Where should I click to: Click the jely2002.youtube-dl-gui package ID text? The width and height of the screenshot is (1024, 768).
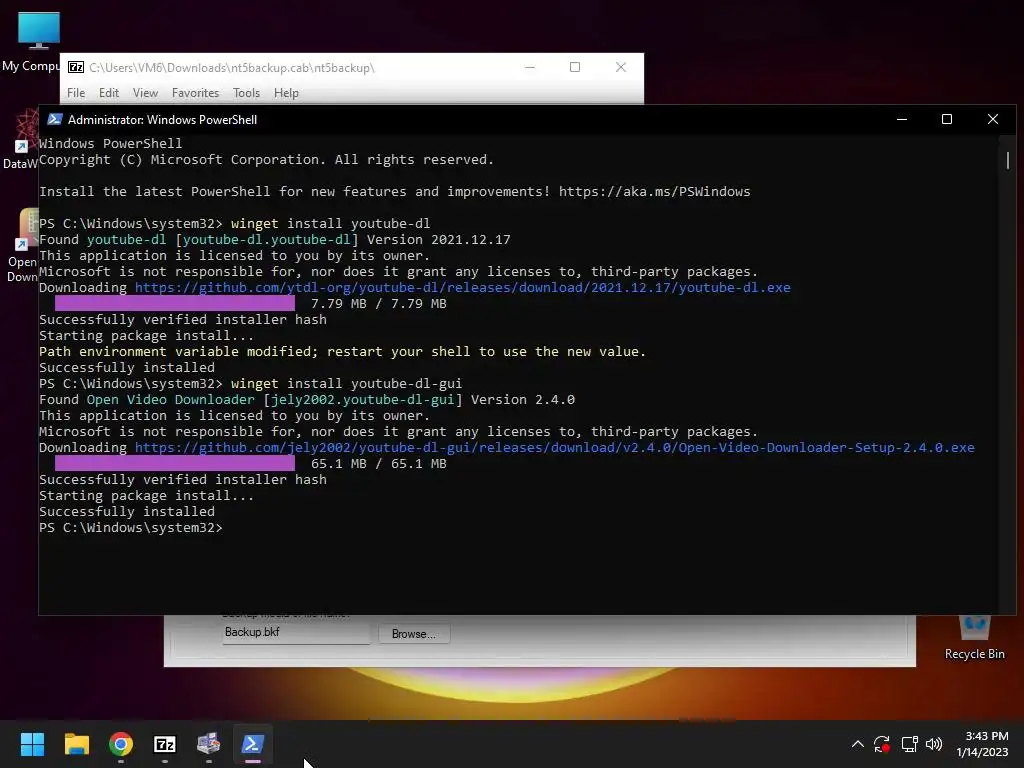[x=362, y=400]
